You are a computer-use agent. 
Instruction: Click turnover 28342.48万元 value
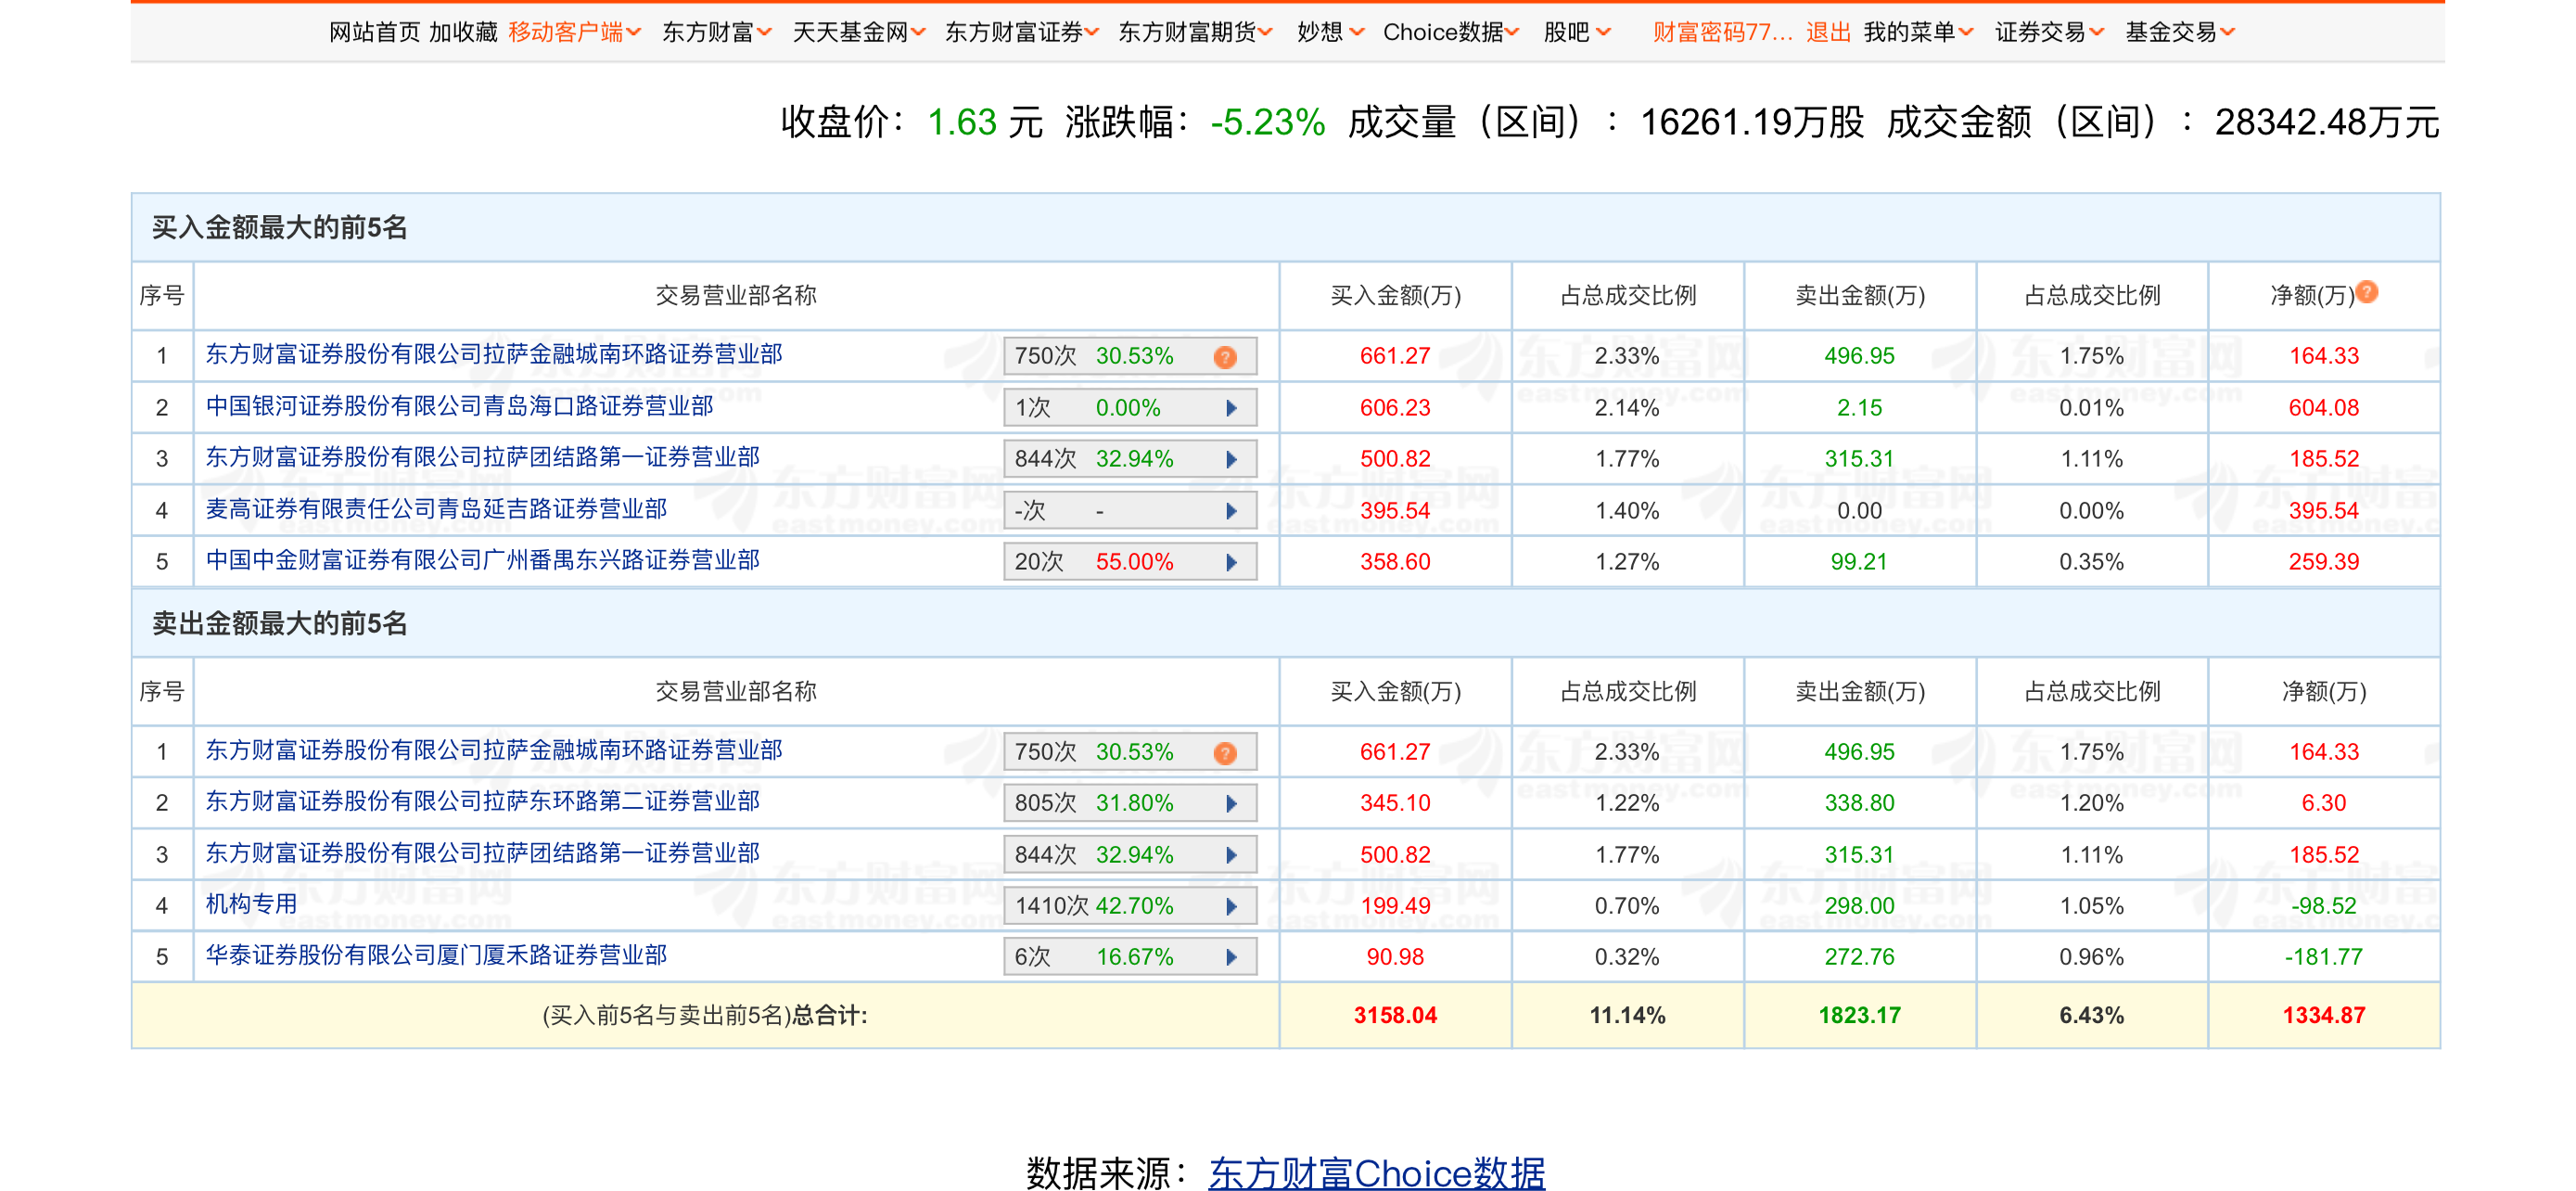[x=2327, y=122]
